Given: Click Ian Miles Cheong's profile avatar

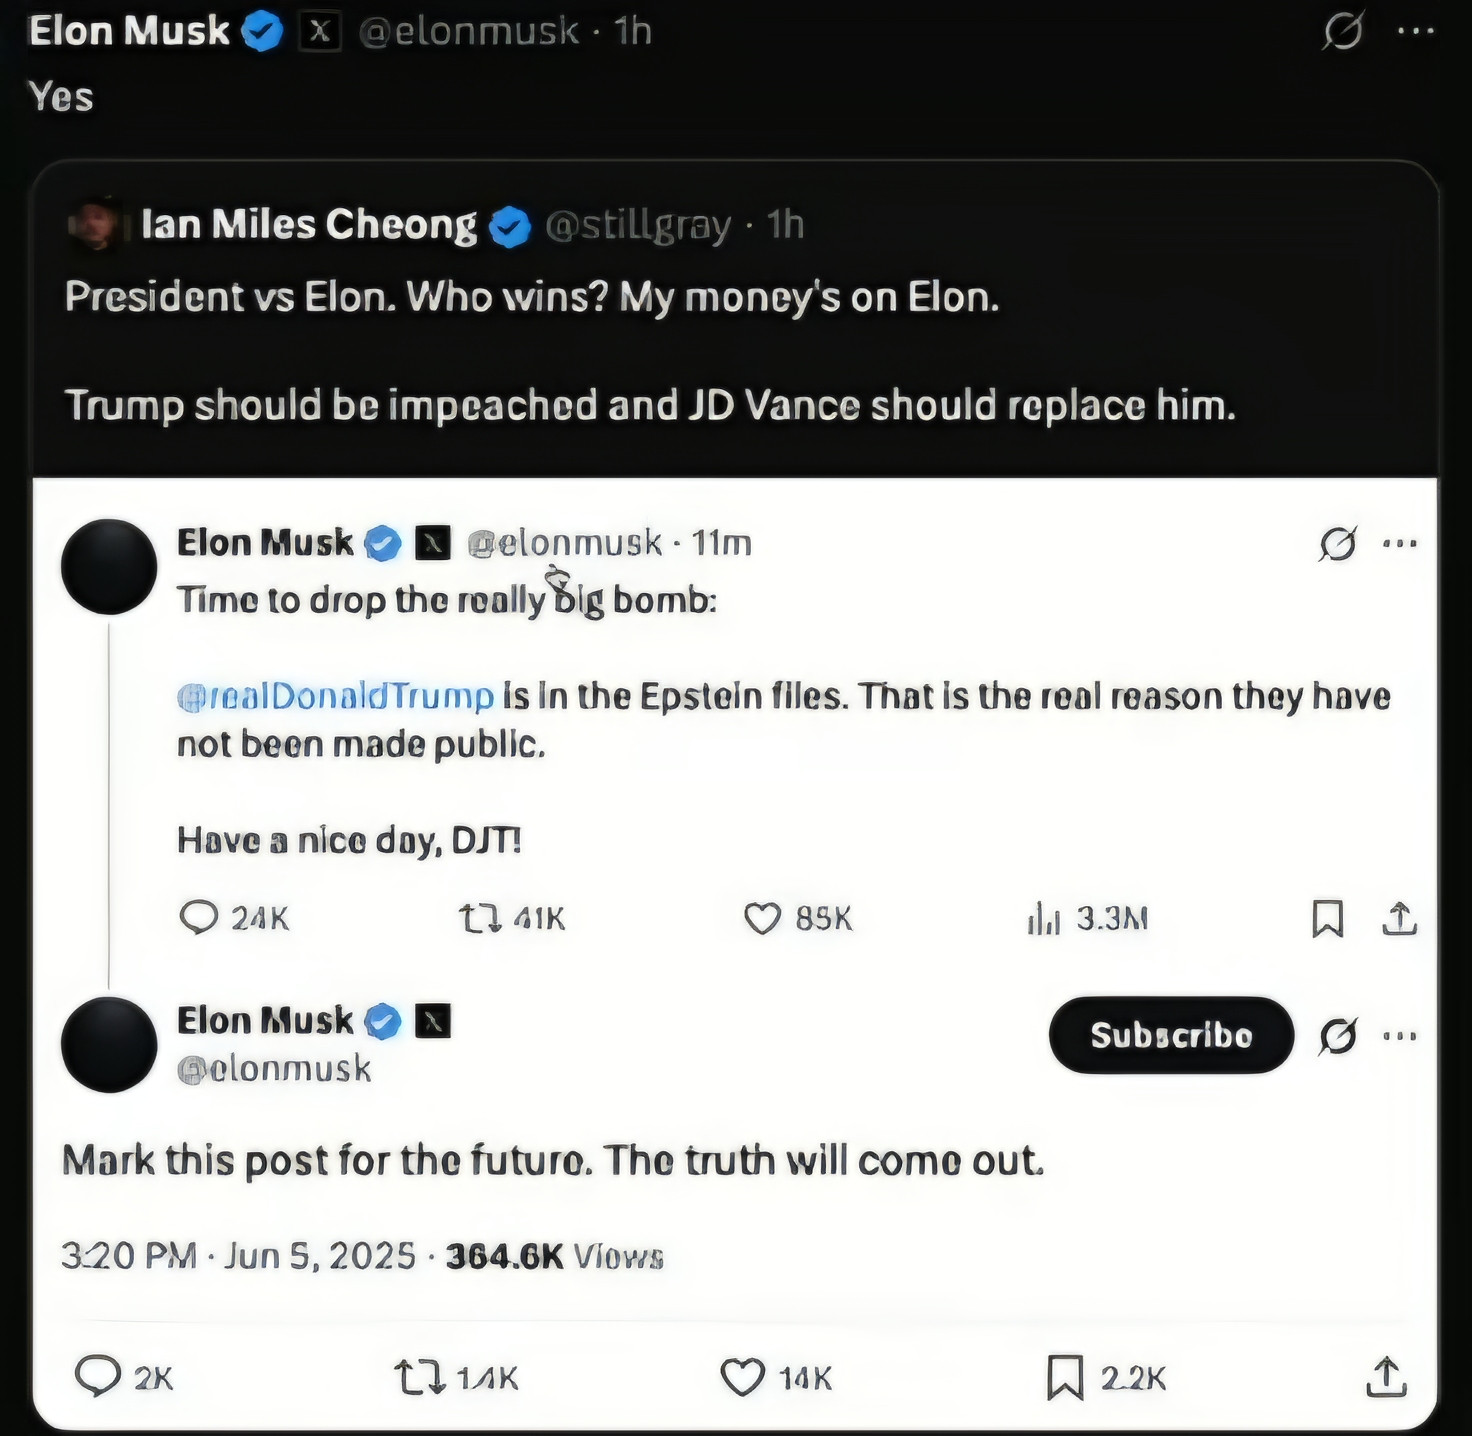Looking at the screenshot, I should click(93, 225).
